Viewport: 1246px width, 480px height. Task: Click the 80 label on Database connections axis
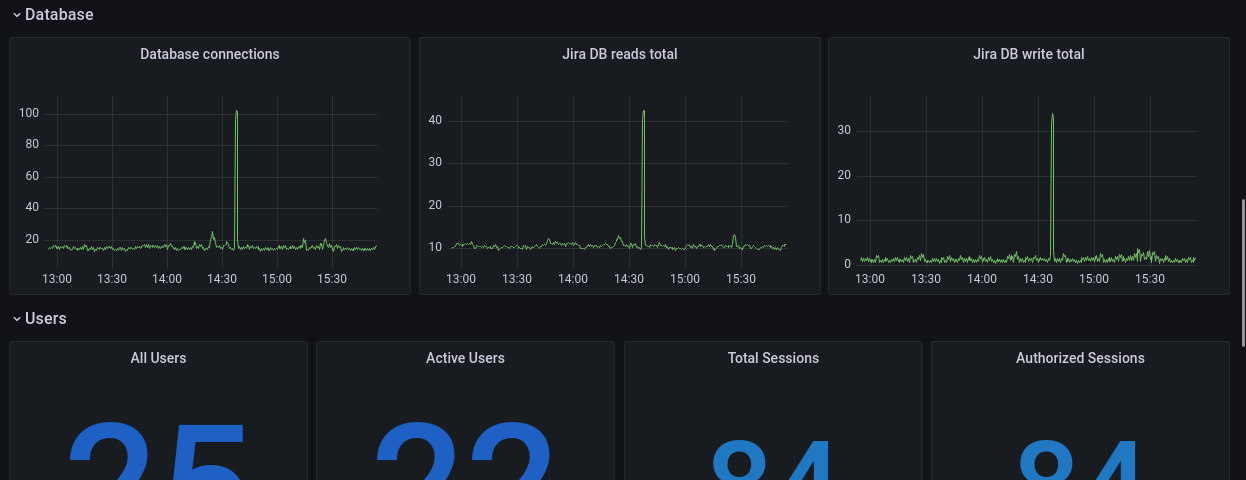tap(32, 144)
